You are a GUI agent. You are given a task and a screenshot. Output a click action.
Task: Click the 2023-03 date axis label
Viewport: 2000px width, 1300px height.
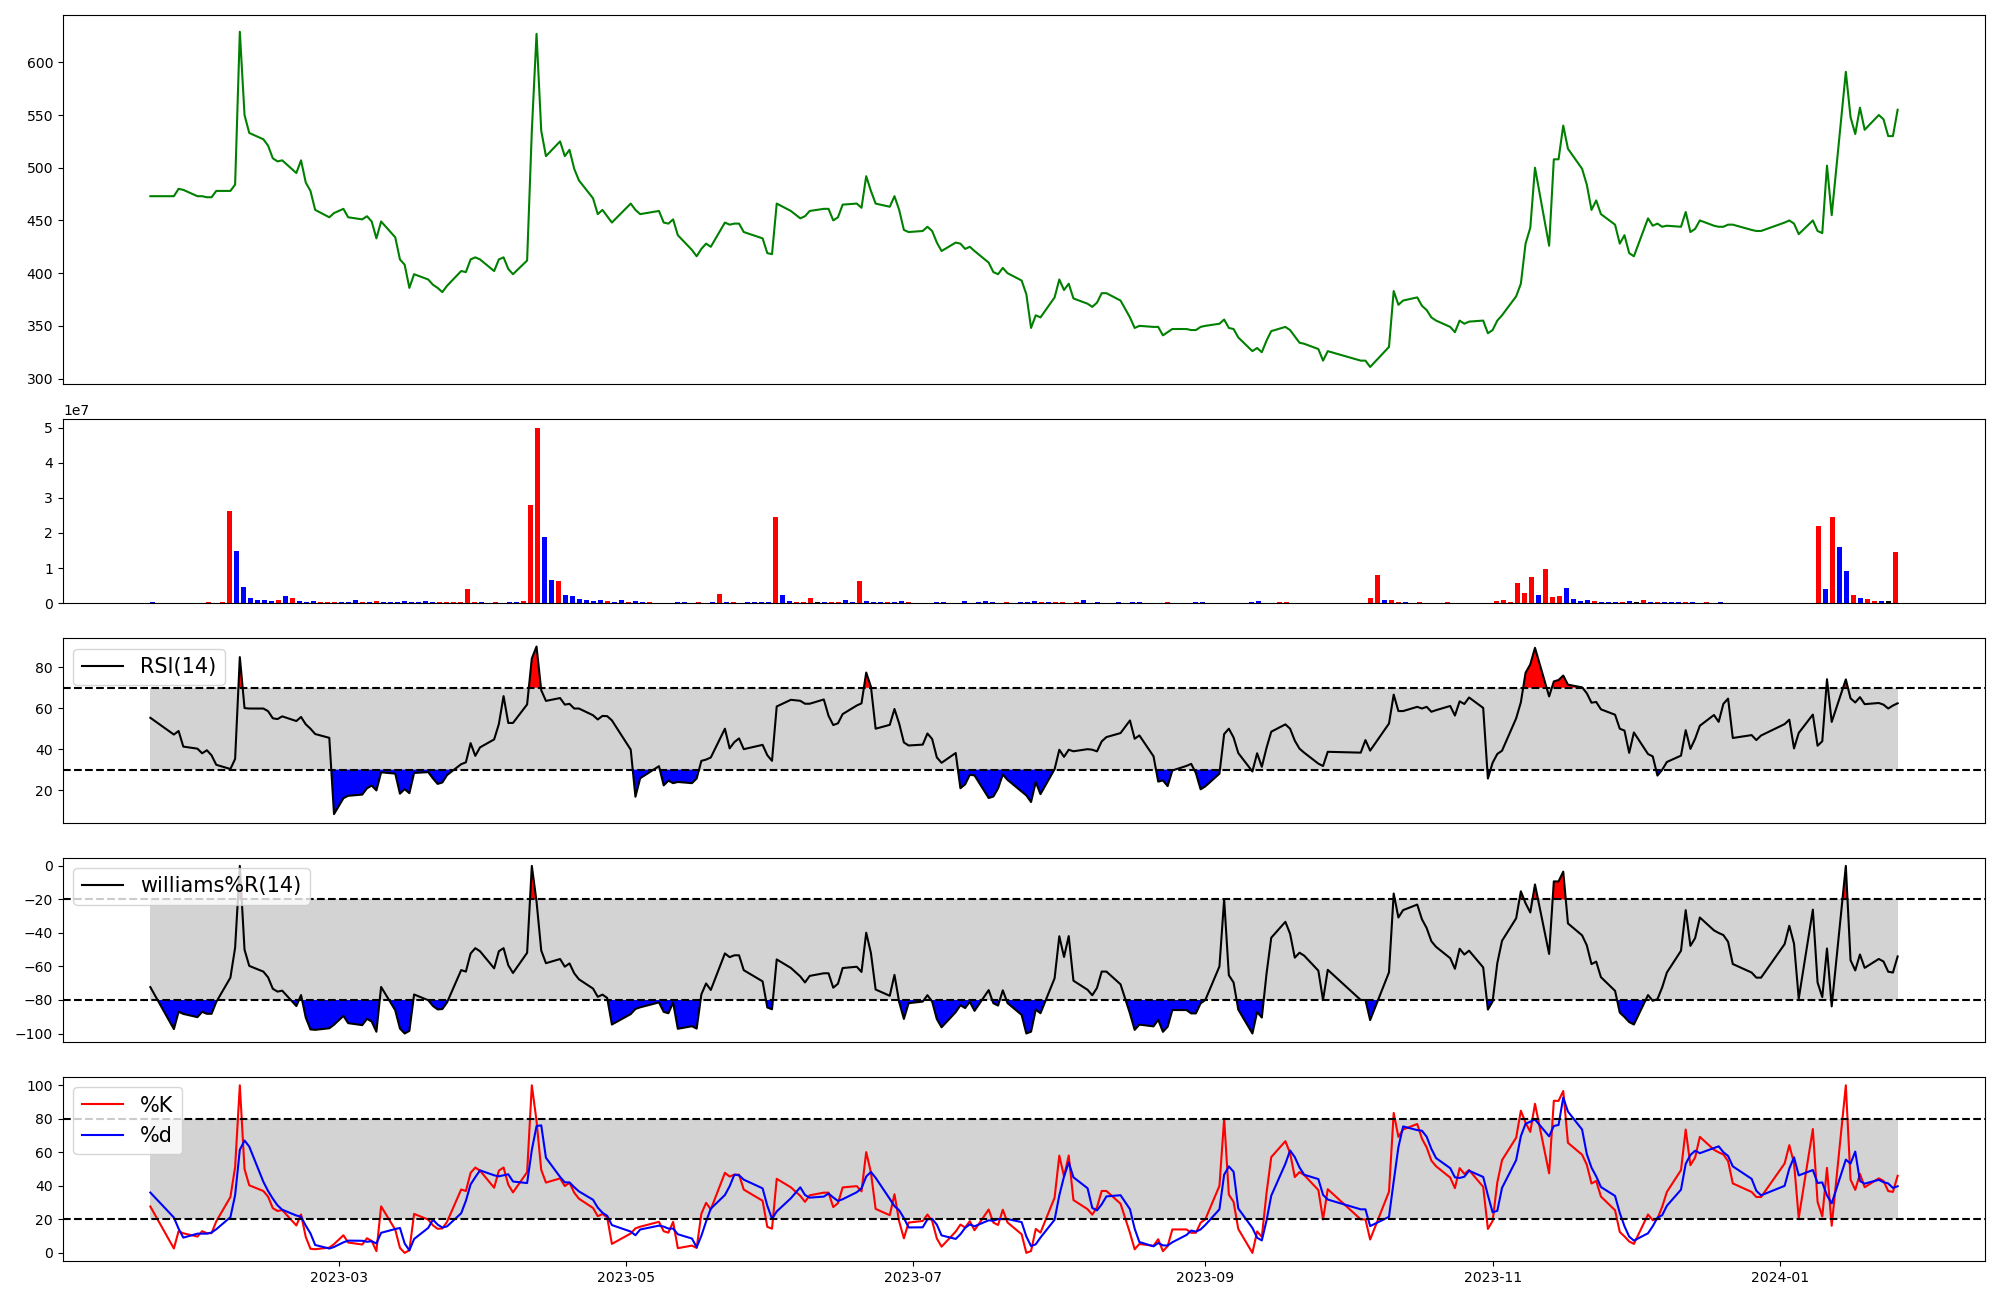click(339, 1277)
